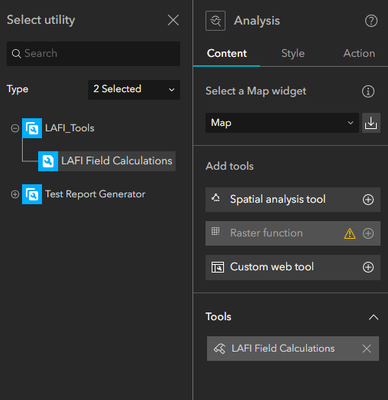Click the Raster function grid icon
The height and width of the screenshot is (400, 388).
[215, 231]
